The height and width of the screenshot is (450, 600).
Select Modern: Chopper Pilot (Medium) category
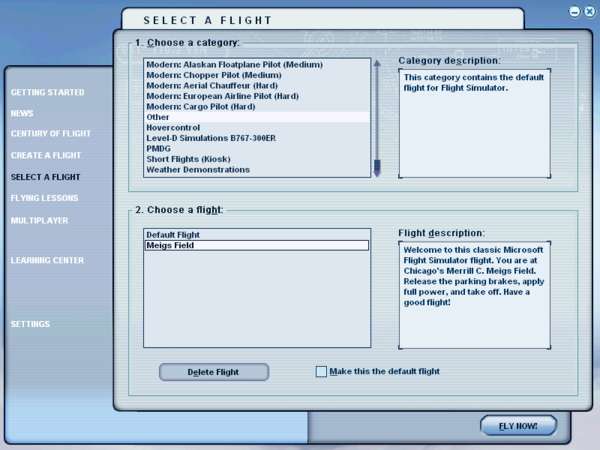click(256, 75)
